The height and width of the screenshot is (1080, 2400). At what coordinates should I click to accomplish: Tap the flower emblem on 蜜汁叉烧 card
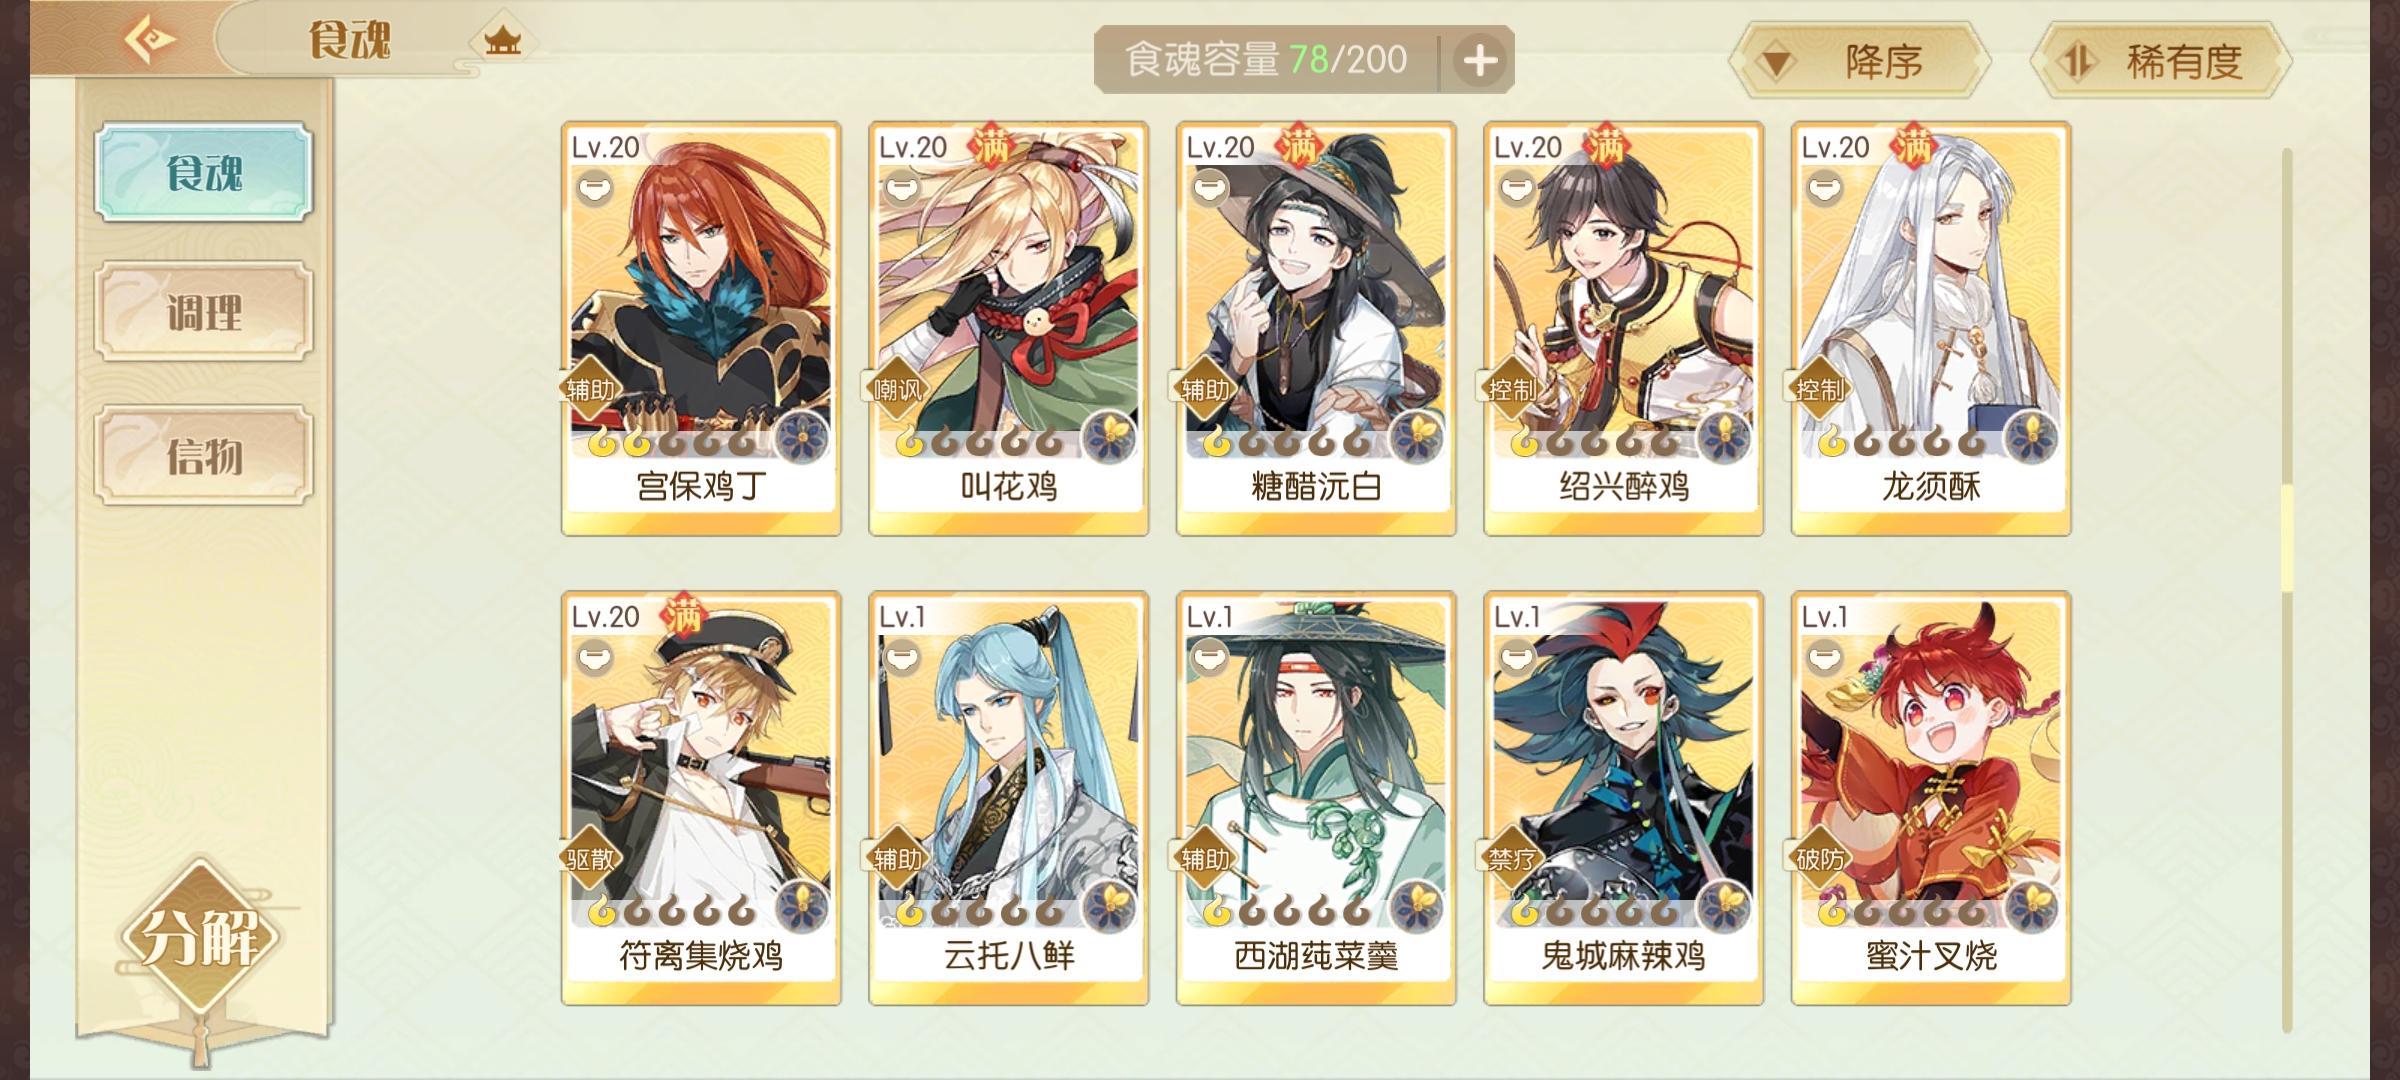tap(2029, 907)
